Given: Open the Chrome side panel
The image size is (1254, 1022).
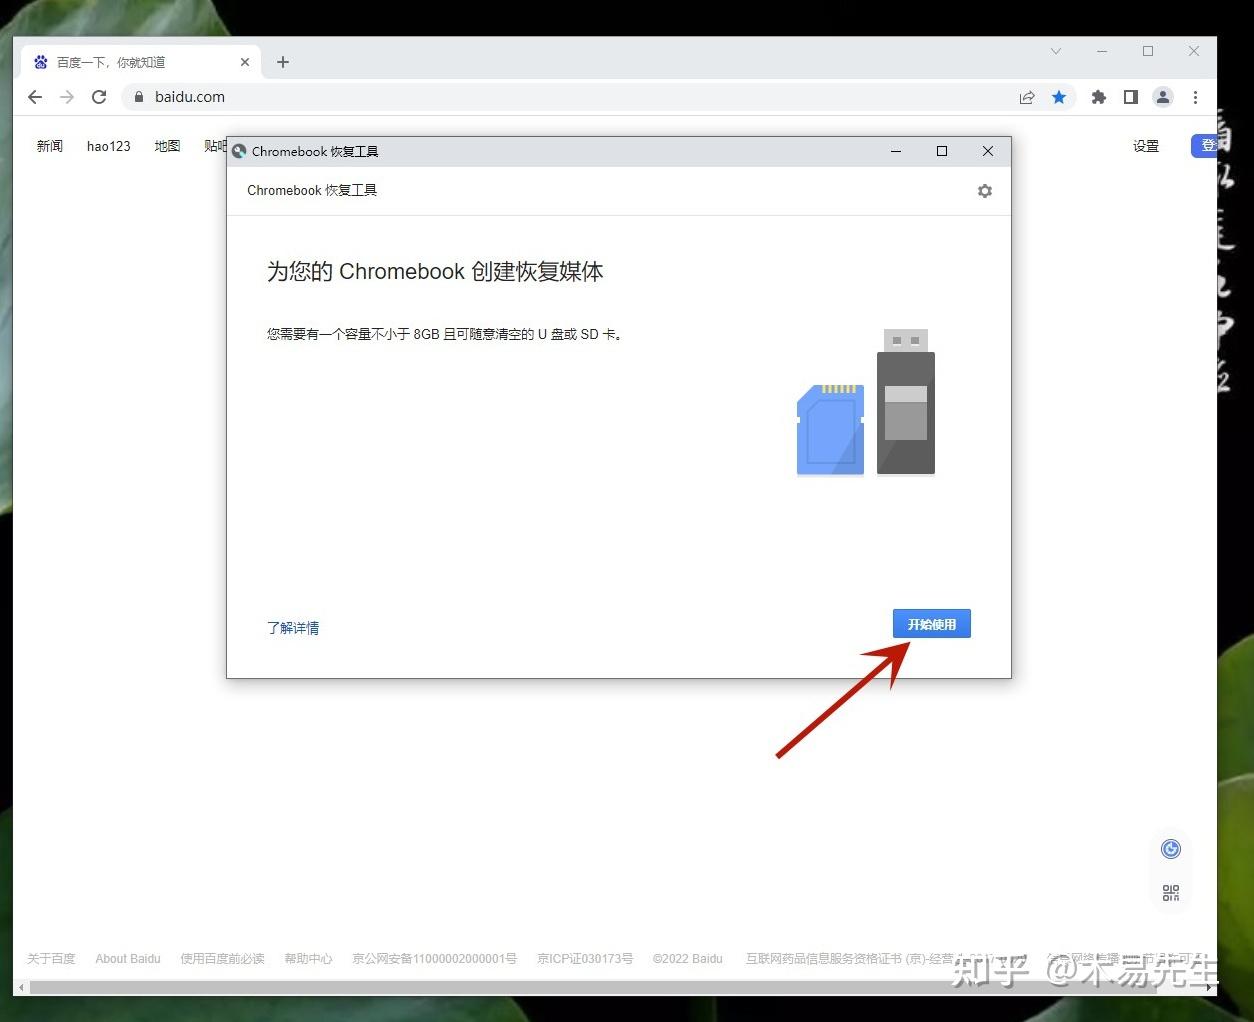Looking at the screenshot, I should pyautogui.click(x=1131, y=97).
